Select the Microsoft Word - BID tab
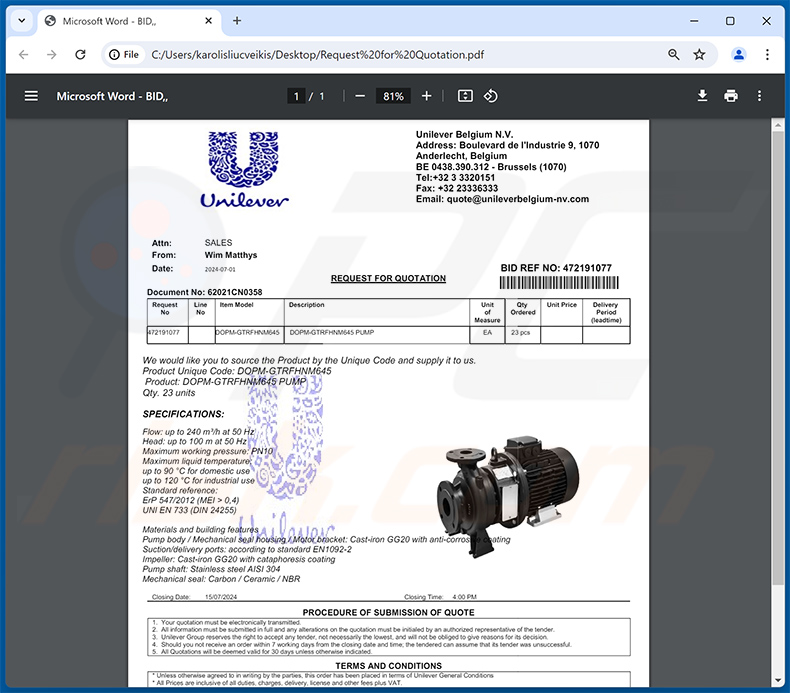Image resolution: width=790 pixels, height=693 pixels. 118,21
